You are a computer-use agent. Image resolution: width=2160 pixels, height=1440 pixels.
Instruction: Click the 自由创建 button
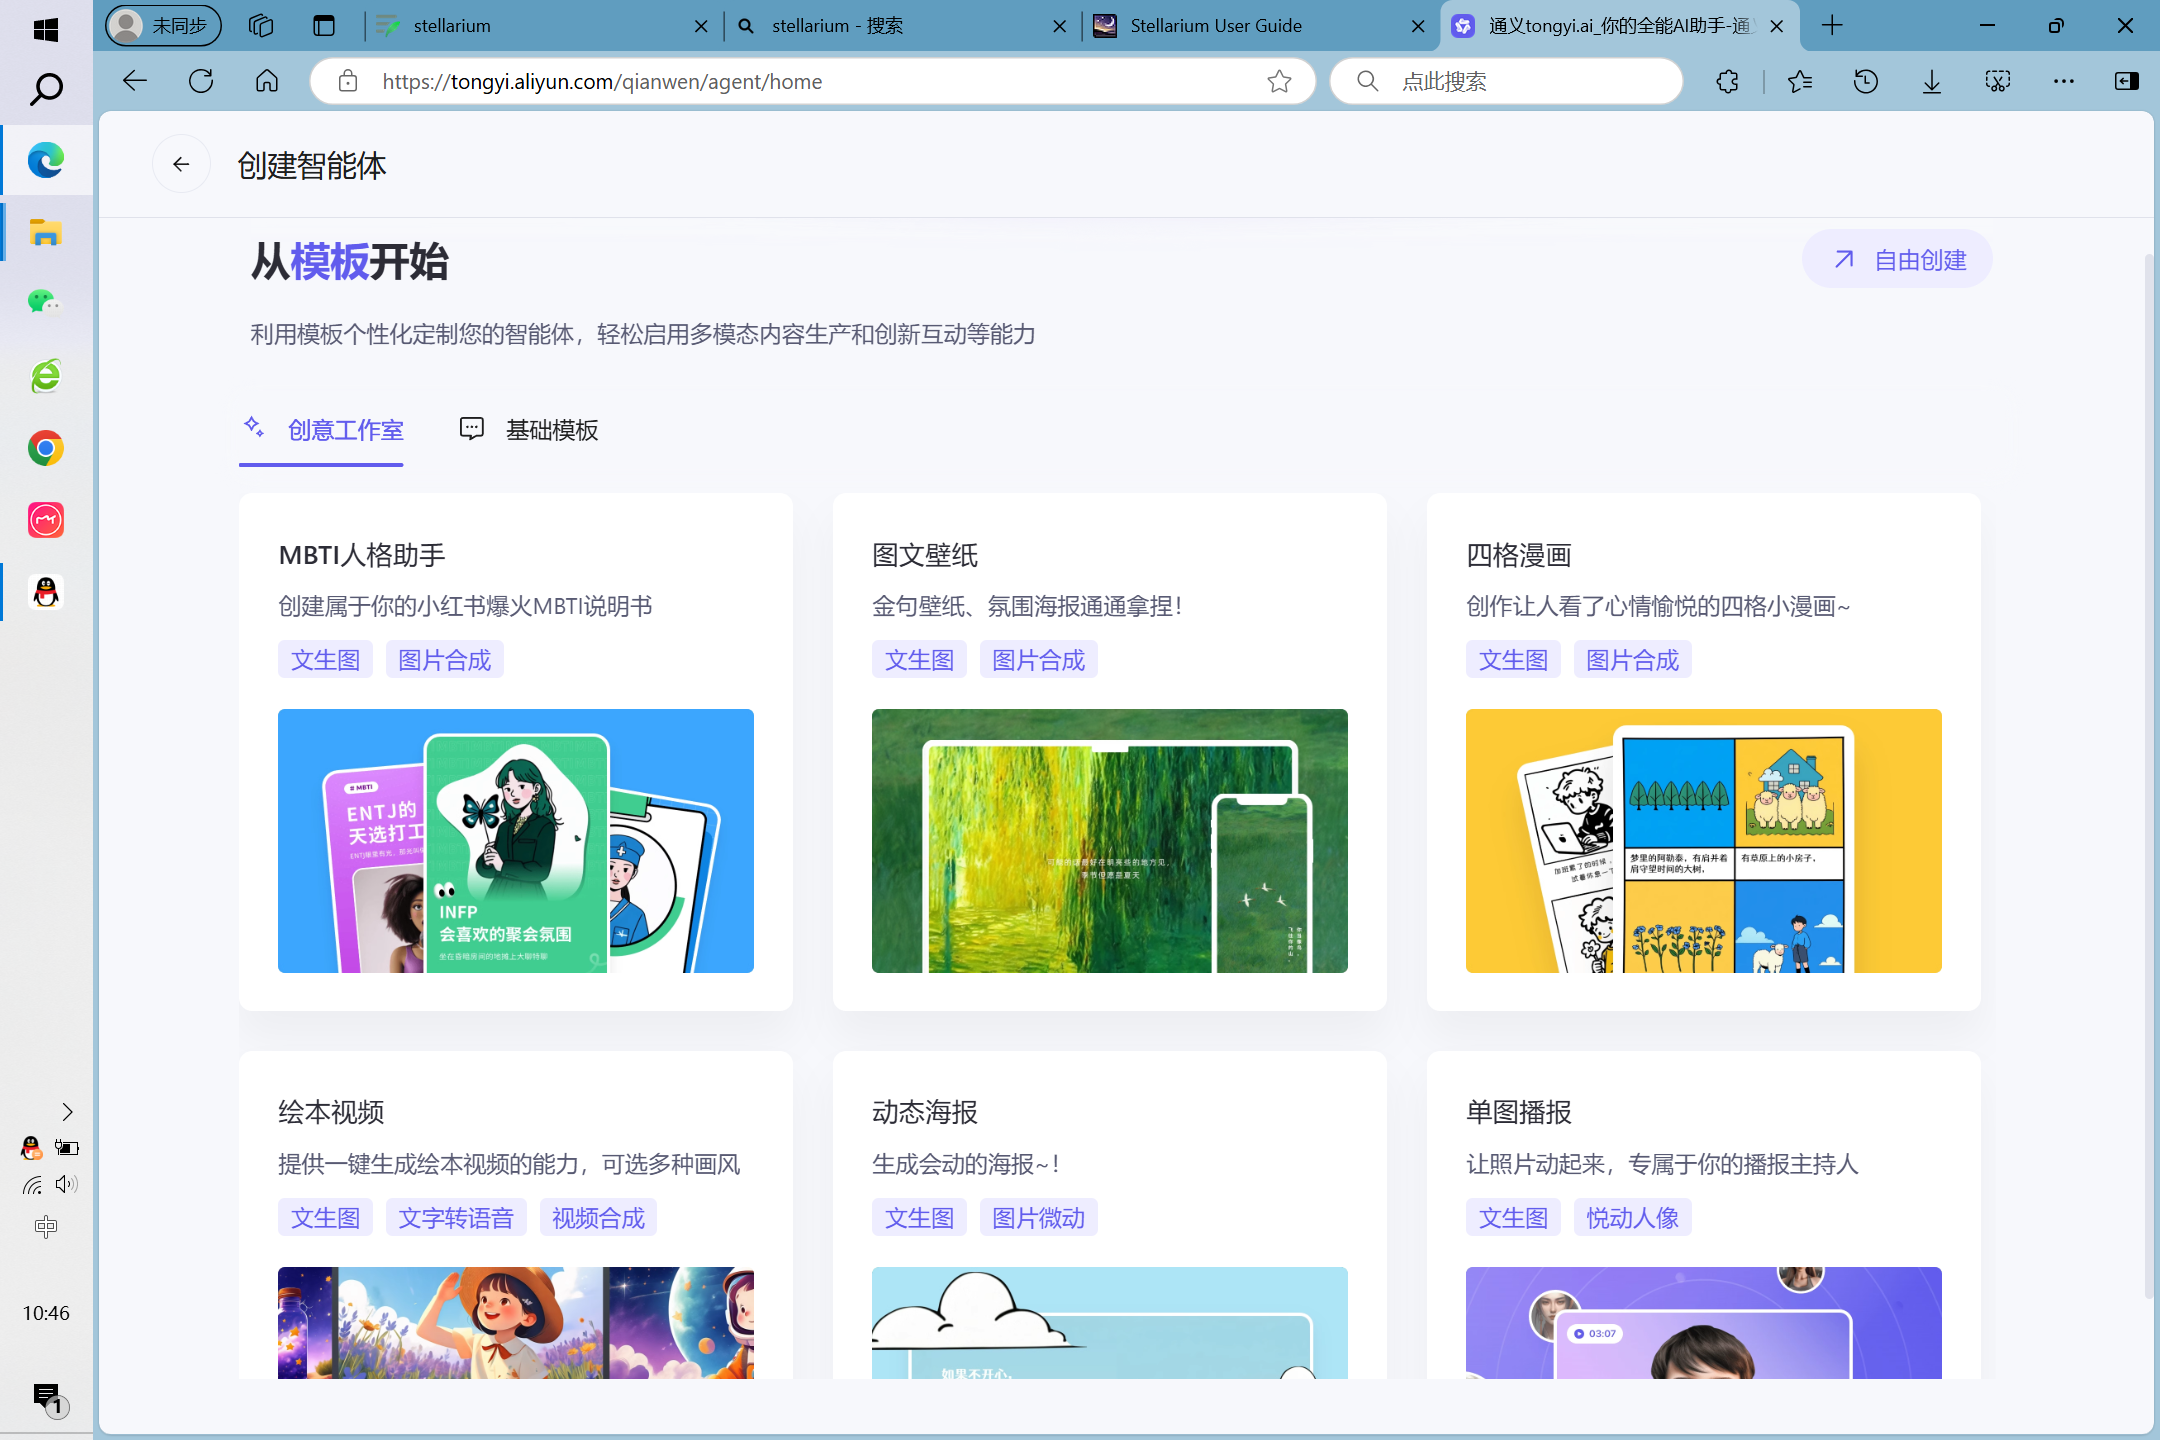(1897, 260)
